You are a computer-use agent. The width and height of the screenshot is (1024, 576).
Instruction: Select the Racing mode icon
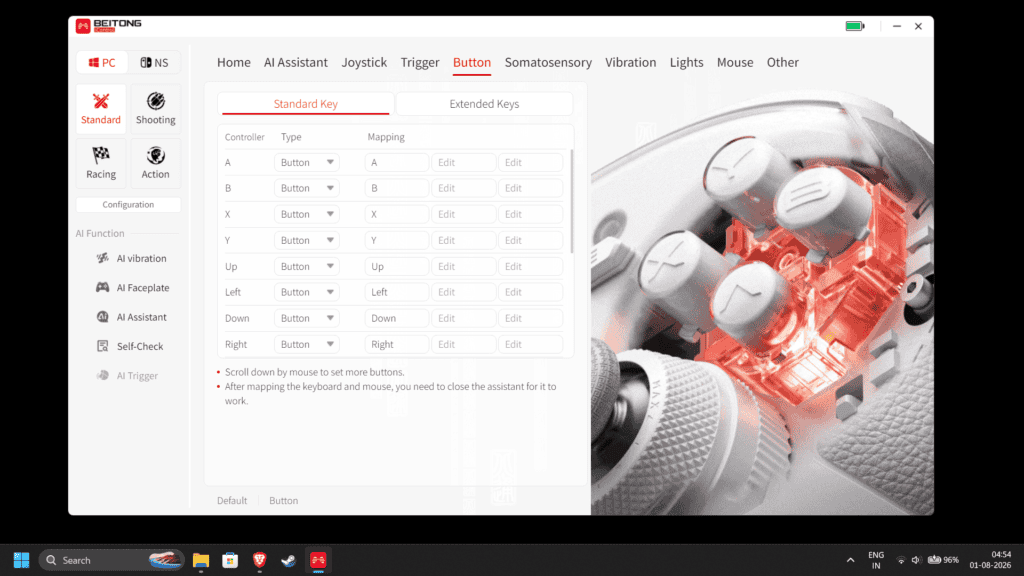coord(101,163)
